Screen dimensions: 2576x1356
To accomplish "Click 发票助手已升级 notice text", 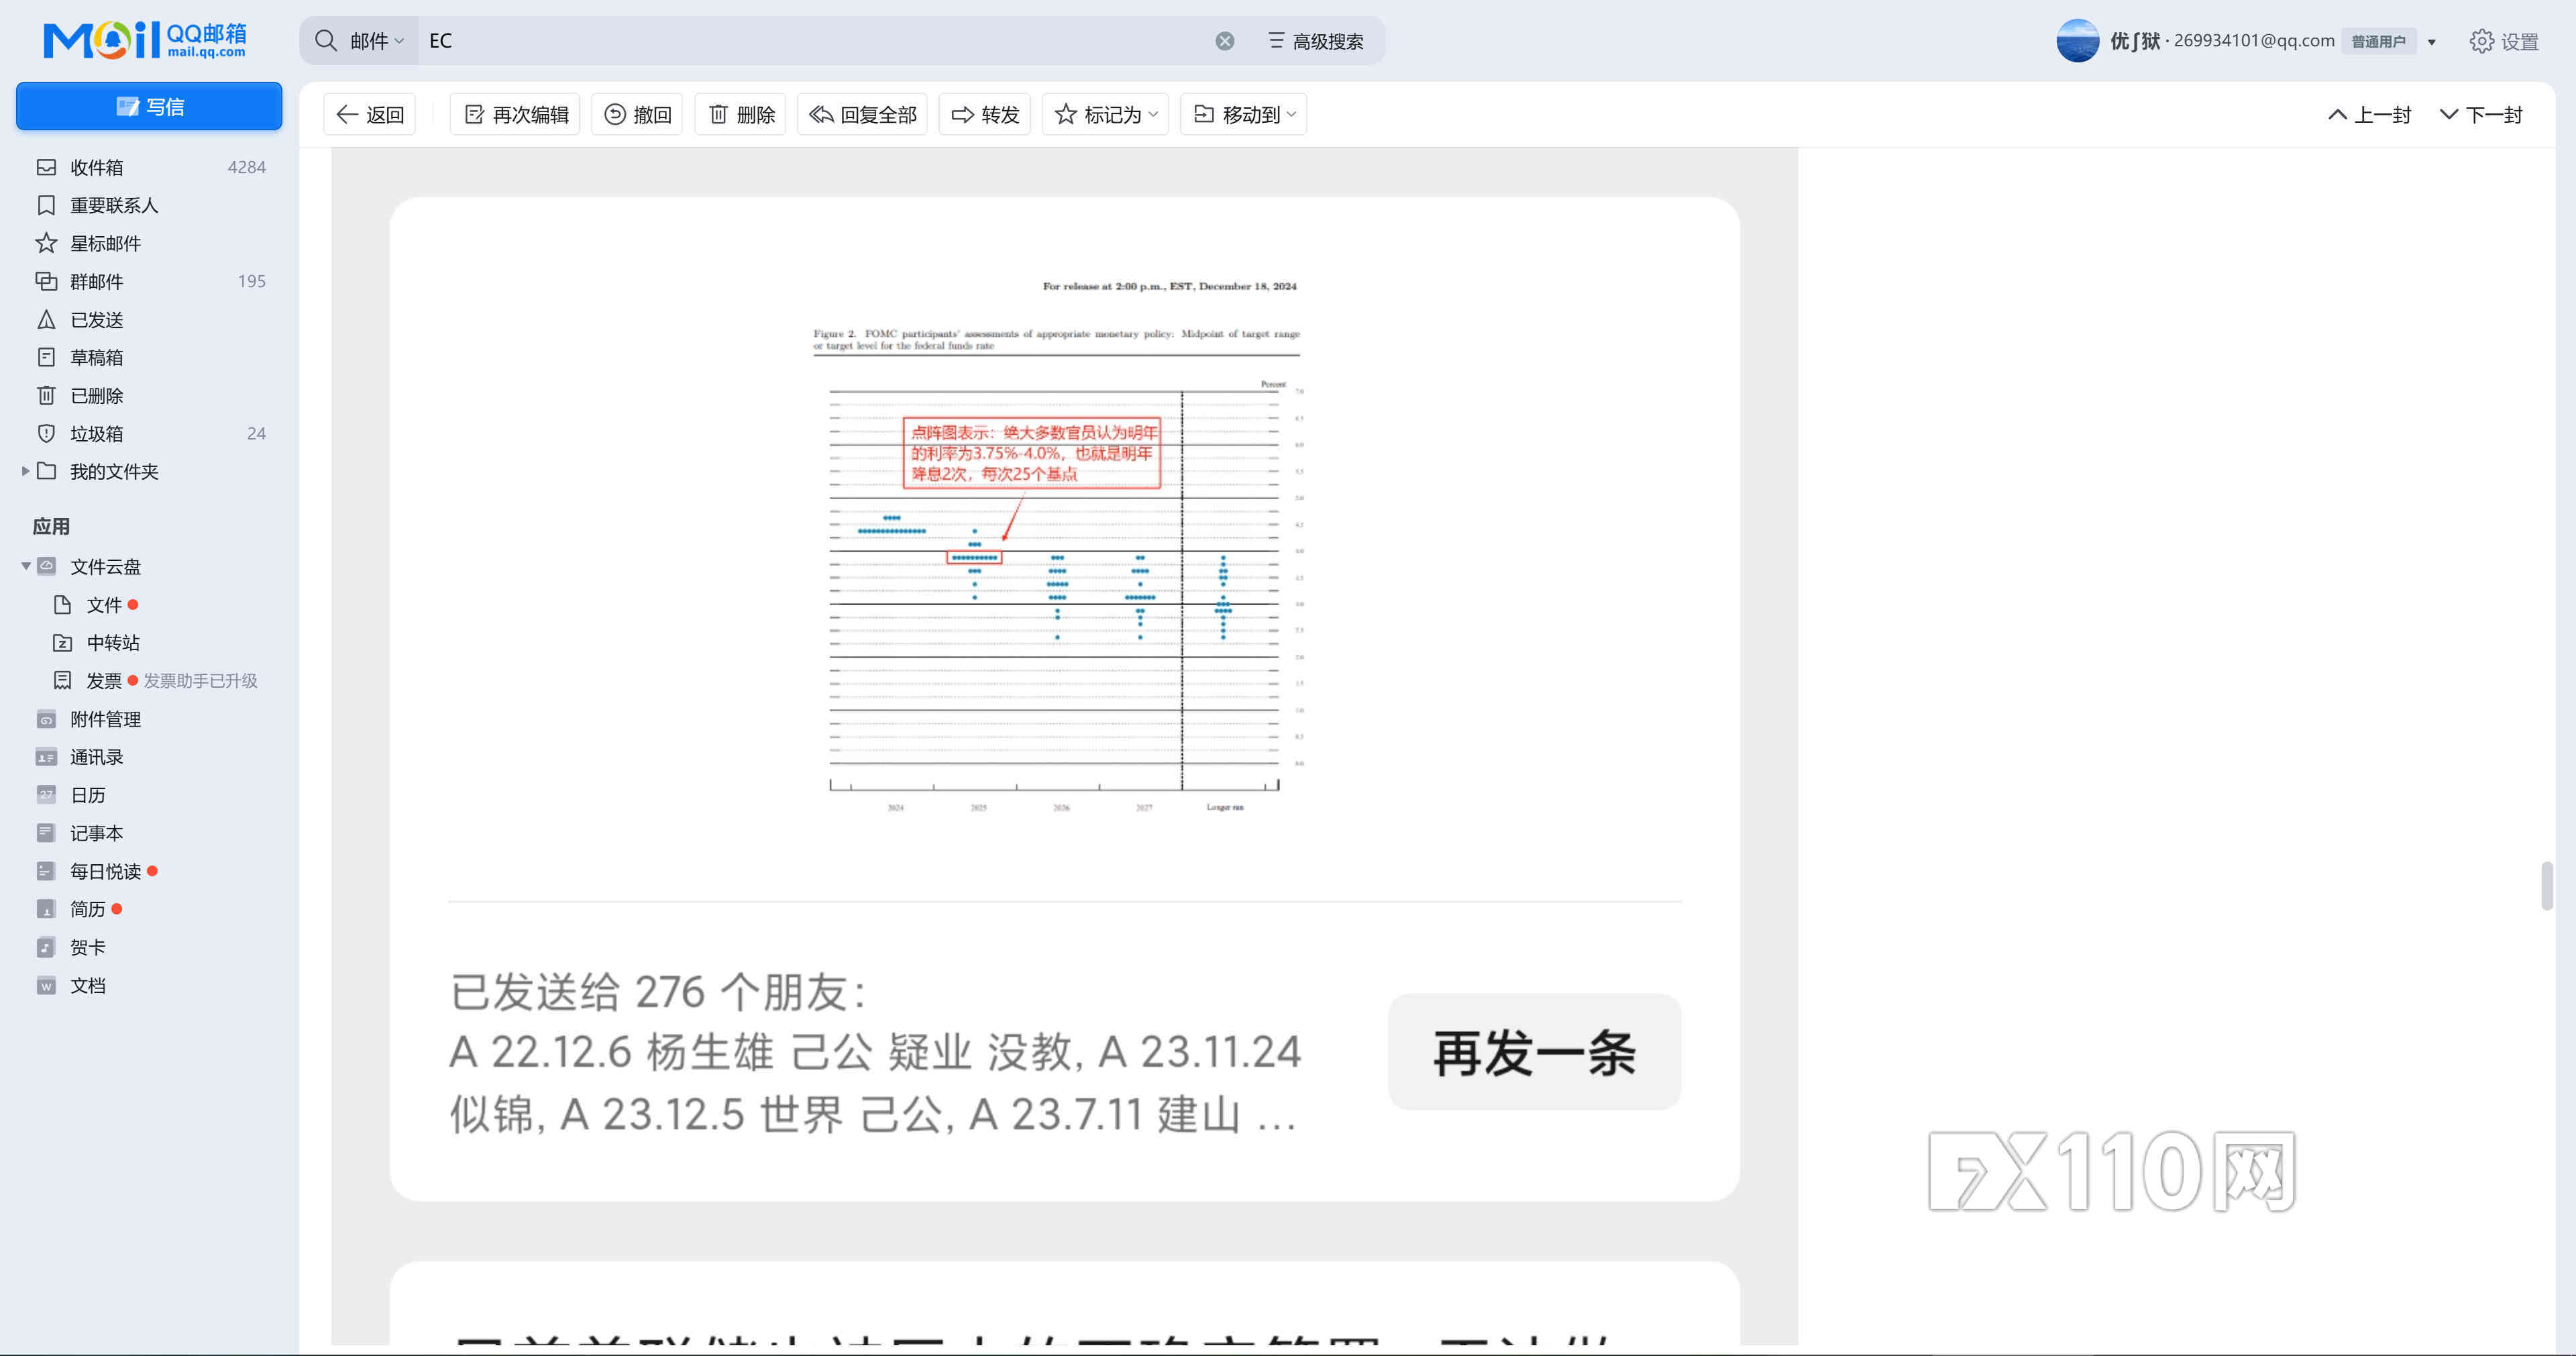I will click(200, 681).
